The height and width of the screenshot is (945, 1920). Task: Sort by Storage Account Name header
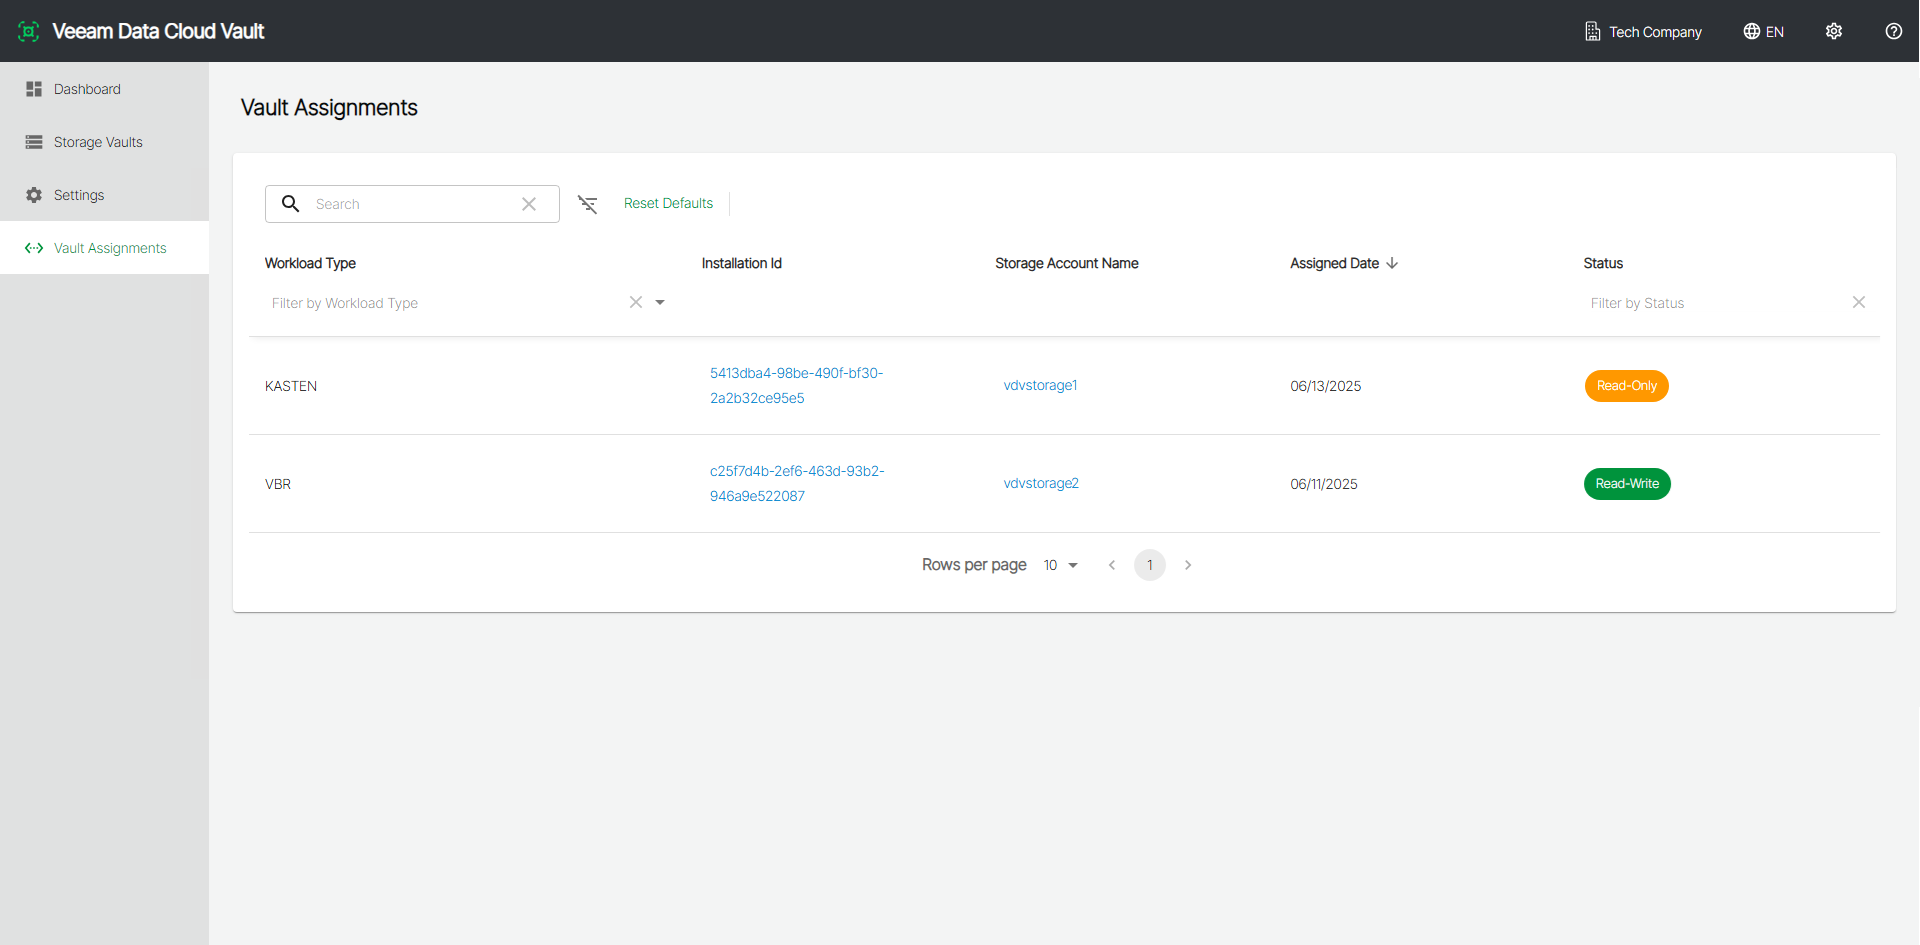point(1067,263)
